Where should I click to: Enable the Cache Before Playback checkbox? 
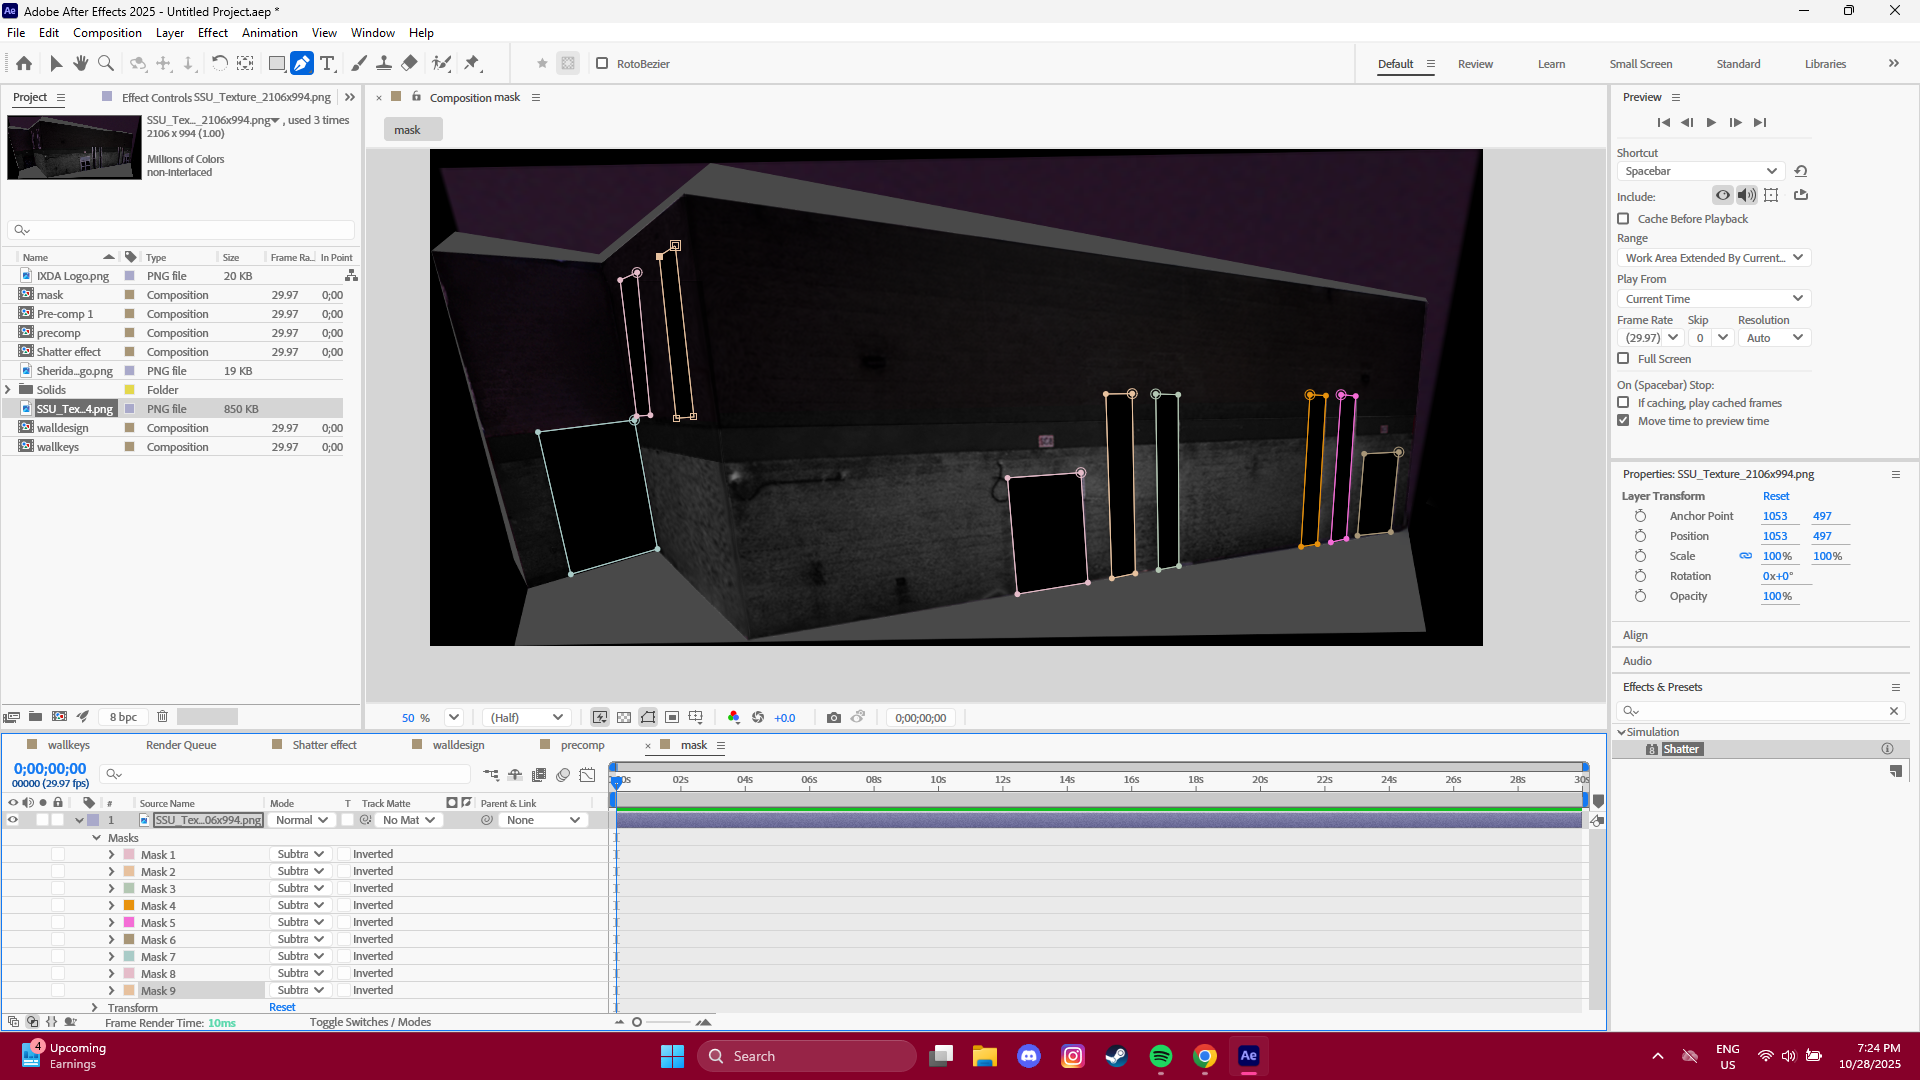[x=1623, y=218]
